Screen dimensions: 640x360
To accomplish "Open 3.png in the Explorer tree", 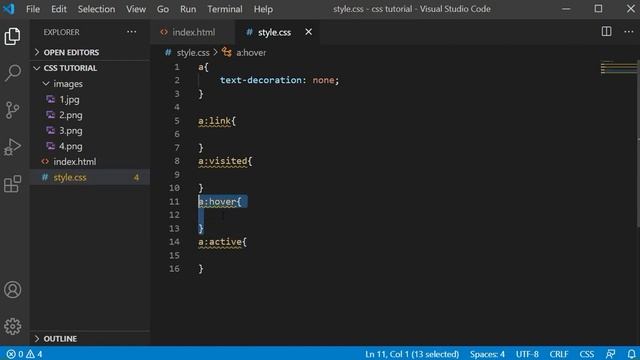I will click(x=71, y=131).
